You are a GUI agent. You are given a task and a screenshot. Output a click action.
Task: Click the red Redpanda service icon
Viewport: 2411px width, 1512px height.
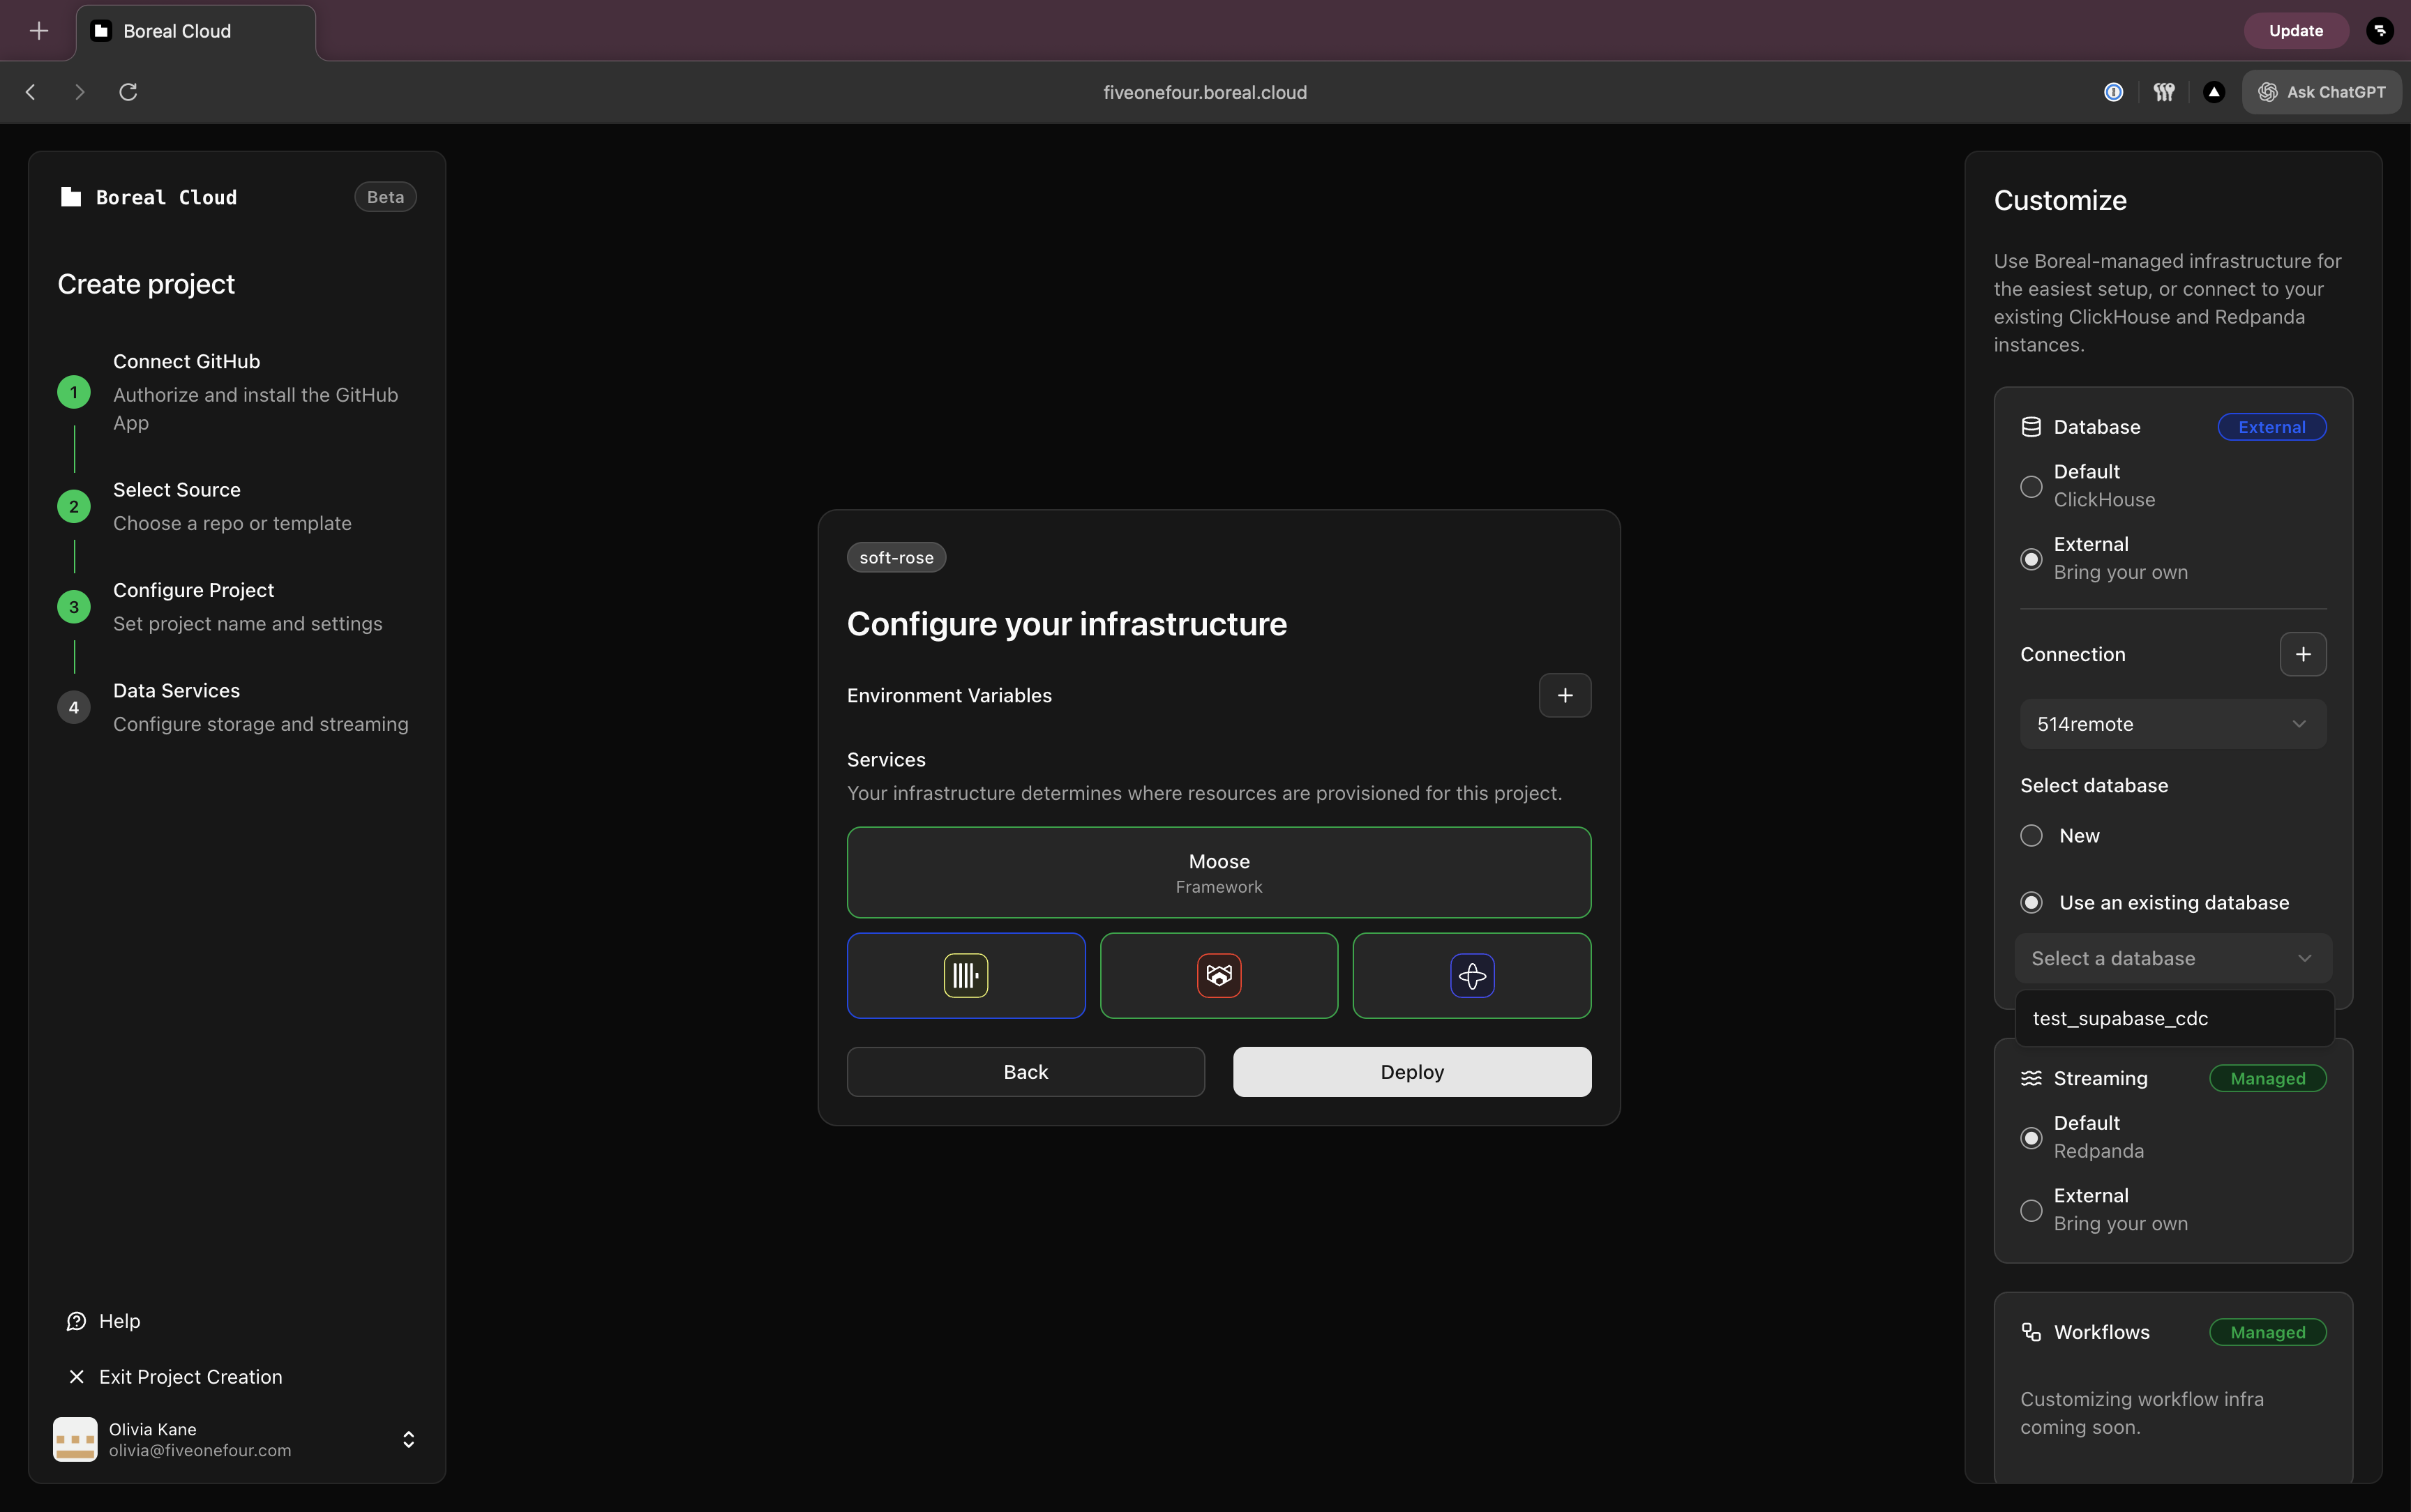(1218, 975)
